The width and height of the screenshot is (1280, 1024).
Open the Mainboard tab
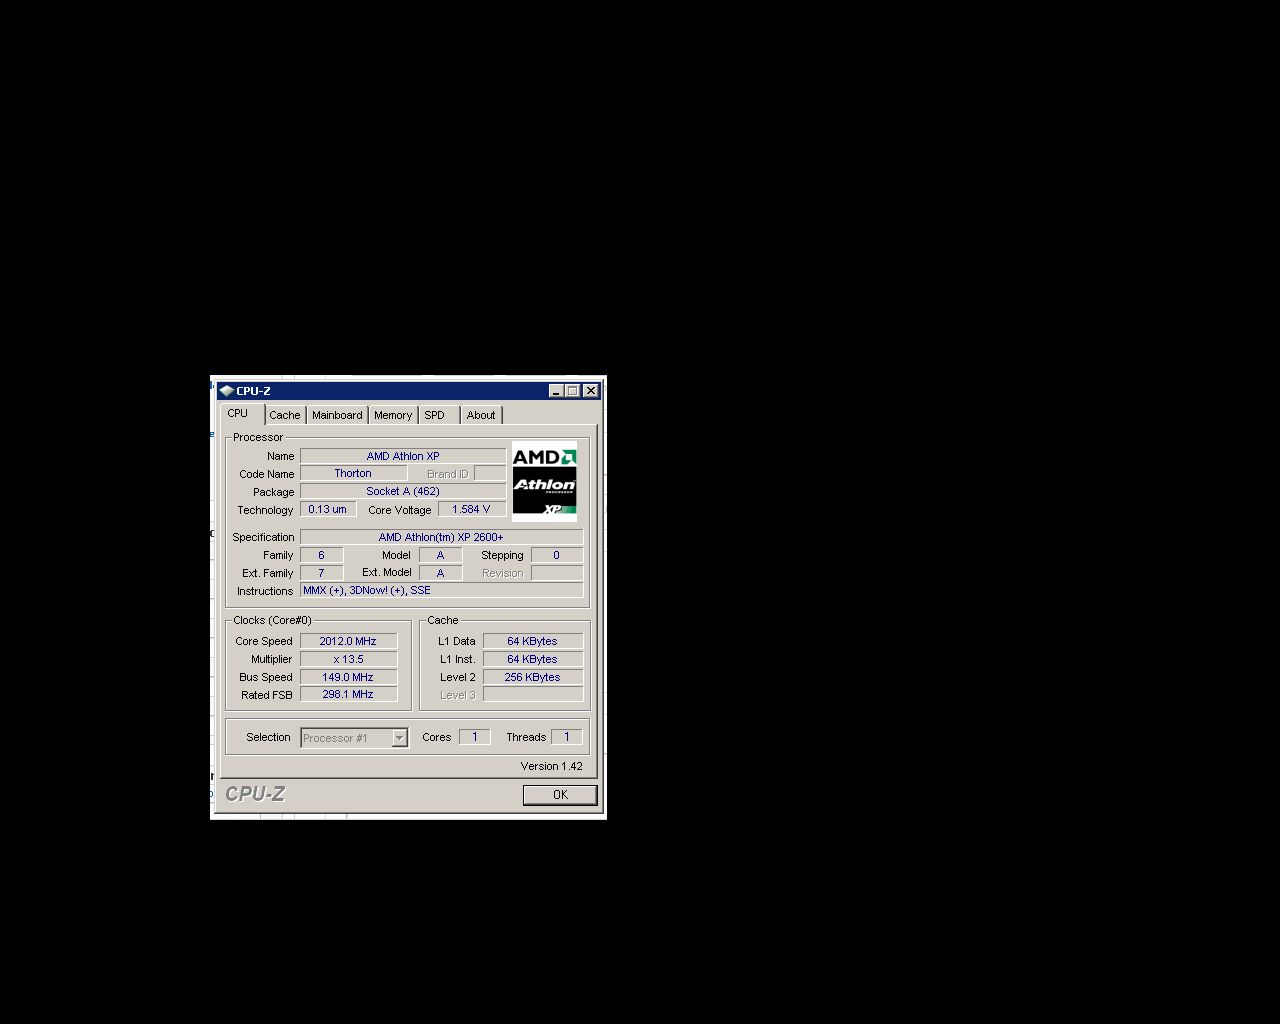[x=337, y=415]
